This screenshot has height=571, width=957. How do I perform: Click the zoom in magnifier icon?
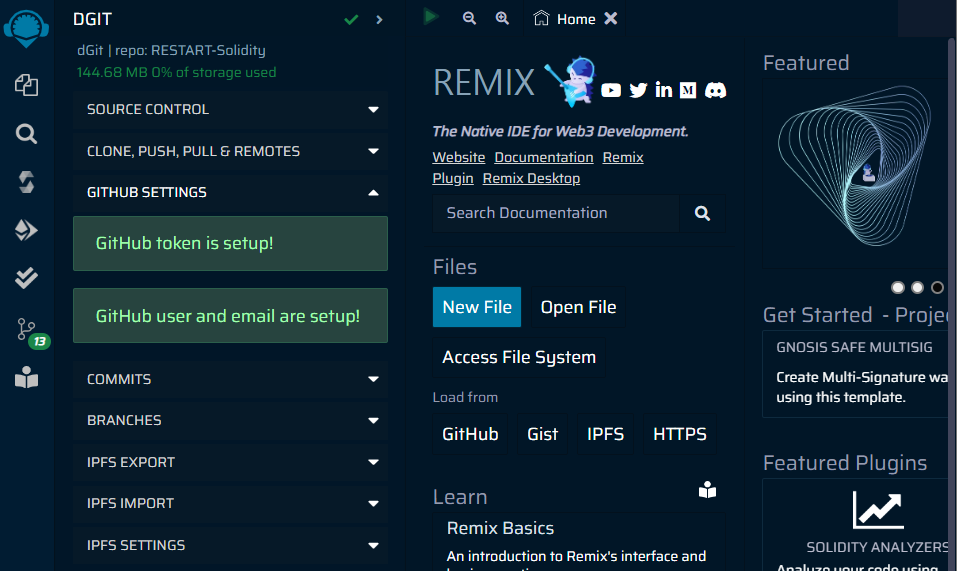point(502,18)
